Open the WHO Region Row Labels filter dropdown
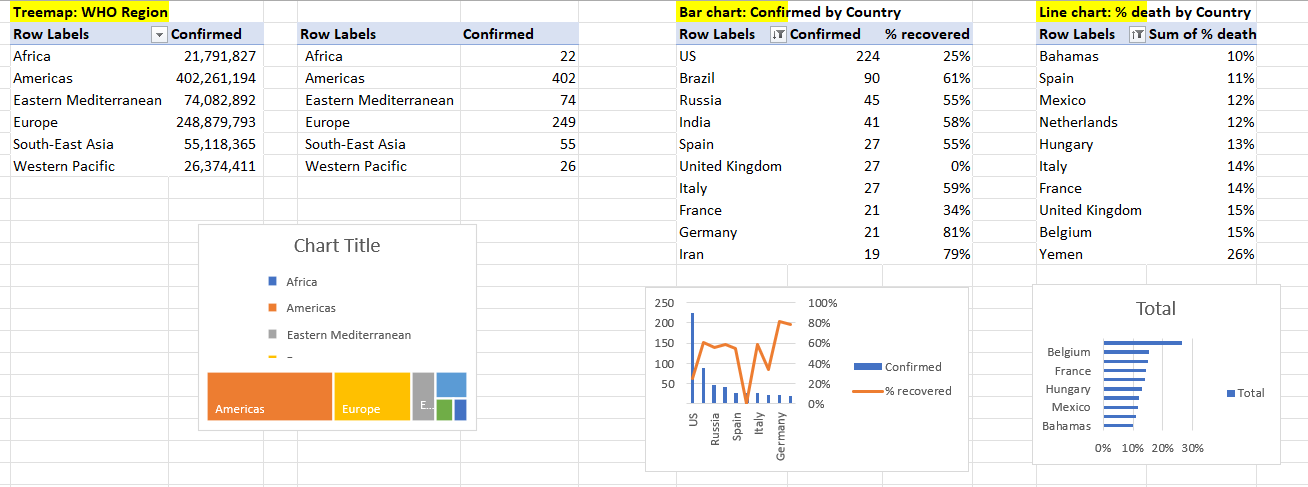The width and height of the screenshot is (1308, 487). 158,35
